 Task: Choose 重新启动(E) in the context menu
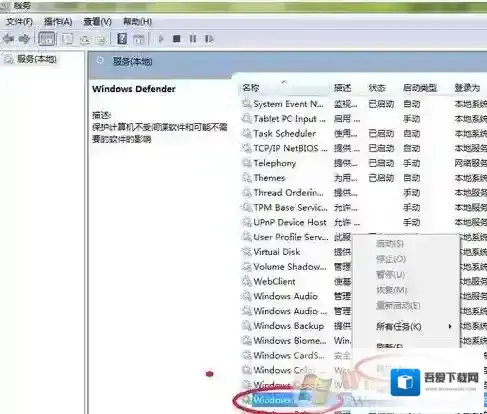398,305
